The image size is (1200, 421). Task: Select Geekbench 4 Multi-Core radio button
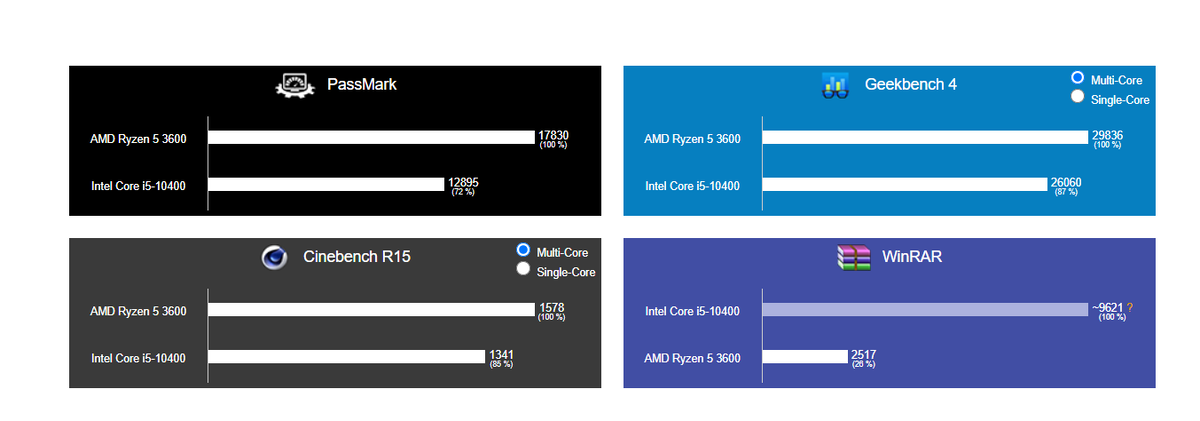[x=1077, y=78]
